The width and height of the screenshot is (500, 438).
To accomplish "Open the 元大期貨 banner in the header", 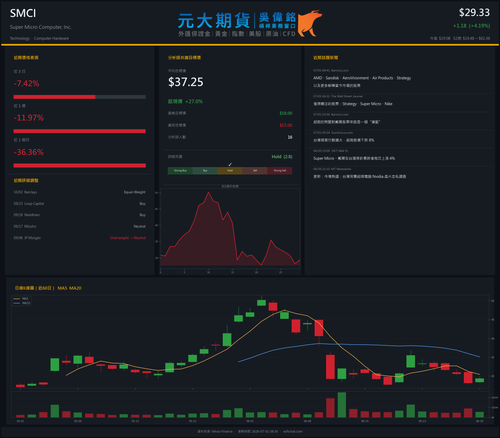I will pyautogui.click(x=250, y=23).
